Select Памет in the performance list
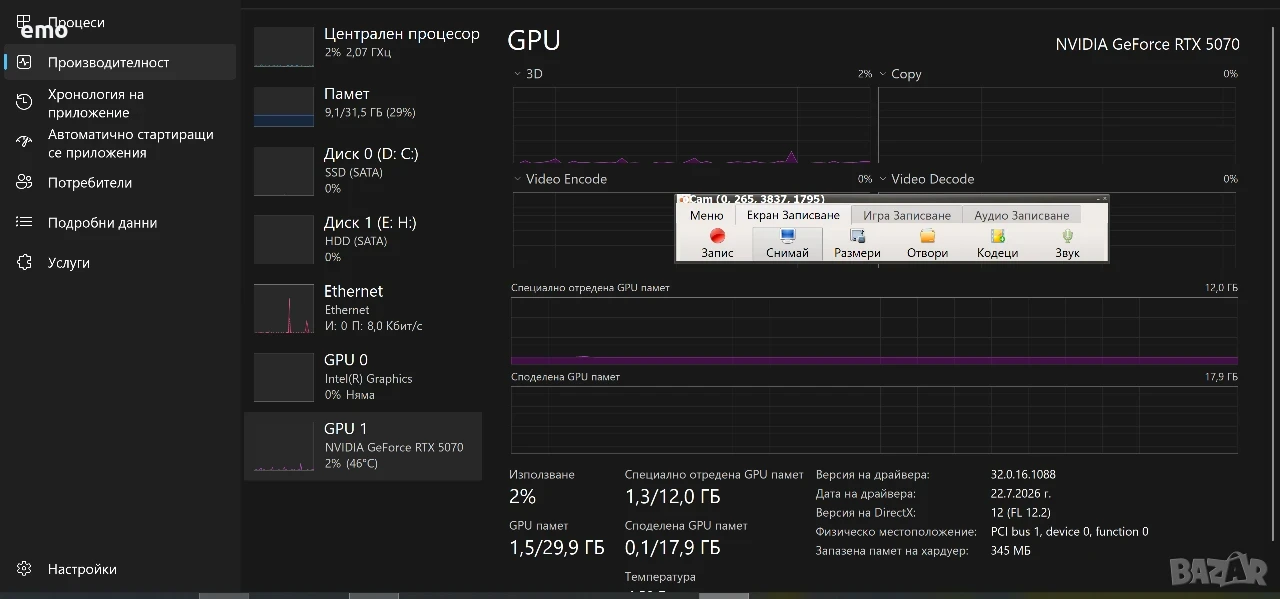Screen dimensions: 1280x599 [363, 107]
